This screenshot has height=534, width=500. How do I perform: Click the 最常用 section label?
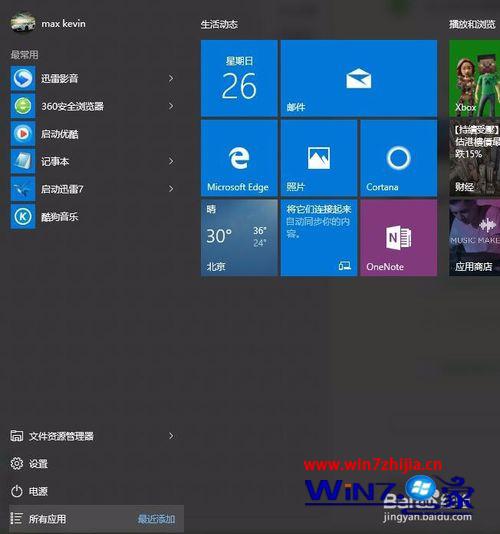[24, 54]
